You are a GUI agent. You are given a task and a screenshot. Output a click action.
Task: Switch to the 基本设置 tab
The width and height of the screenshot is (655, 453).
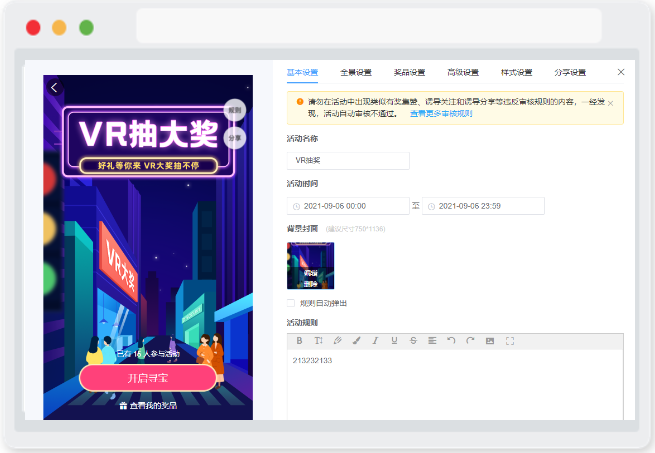click(302, 72)
